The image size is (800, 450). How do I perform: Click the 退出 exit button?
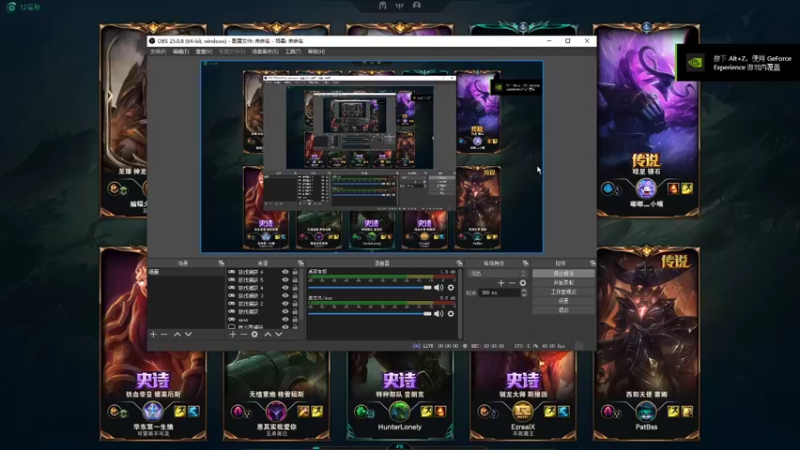tap(563, 310)
